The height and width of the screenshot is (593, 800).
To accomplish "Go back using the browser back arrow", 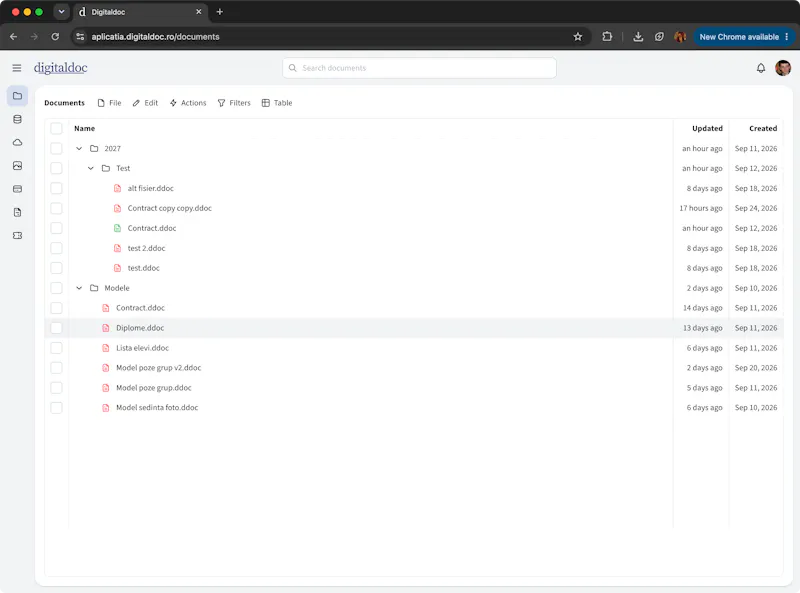I will click(x=14, y=37).
